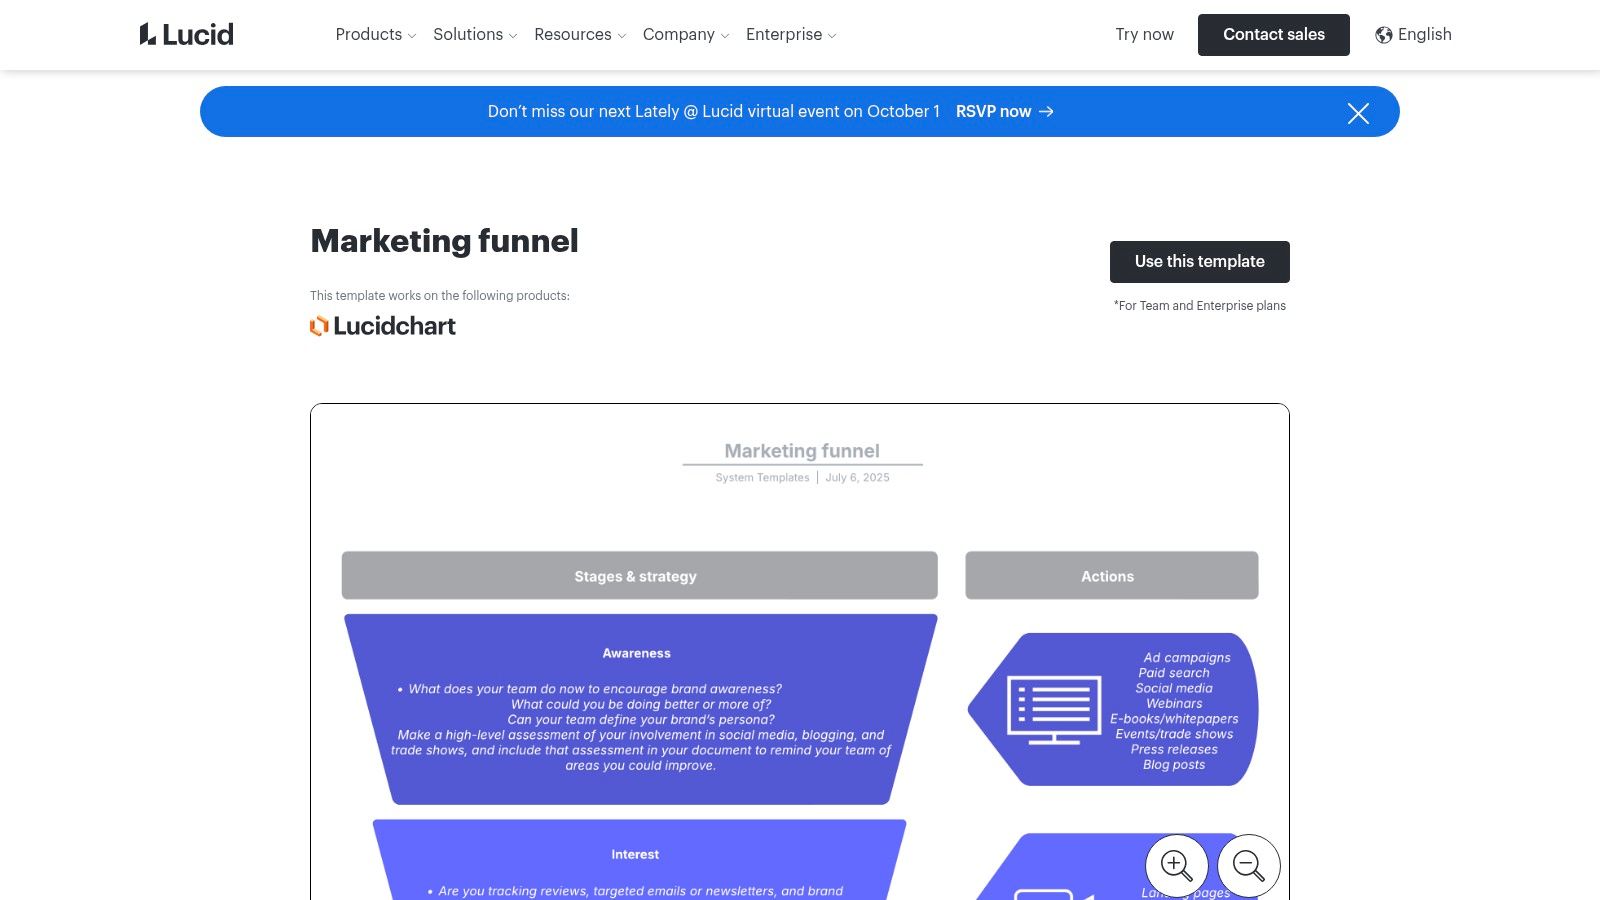
Task: Expand the Products dropdown menu
Action: [x=374, y=34]
